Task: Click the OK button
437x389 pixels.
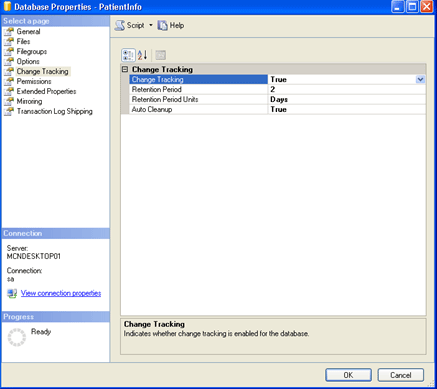Action: click(348, 375)
